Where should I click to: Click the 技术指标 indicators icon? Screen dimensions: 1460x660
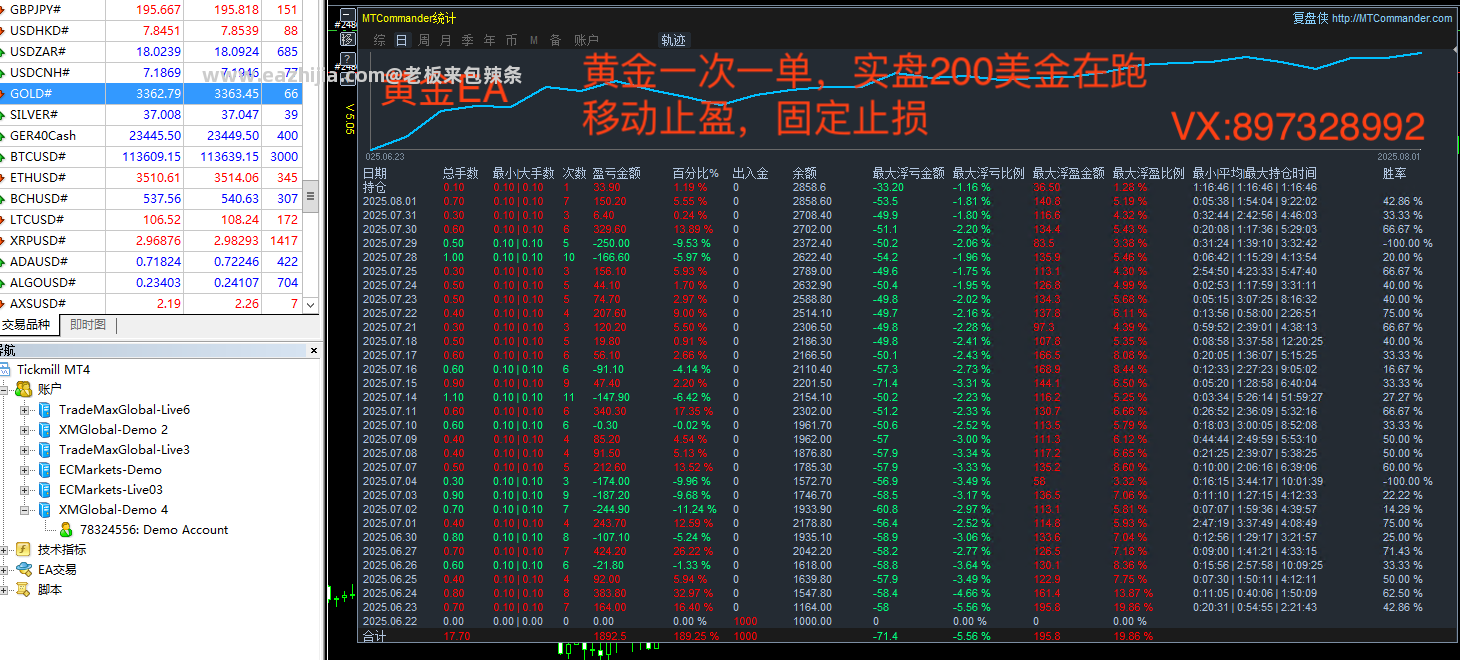(23, 549)
